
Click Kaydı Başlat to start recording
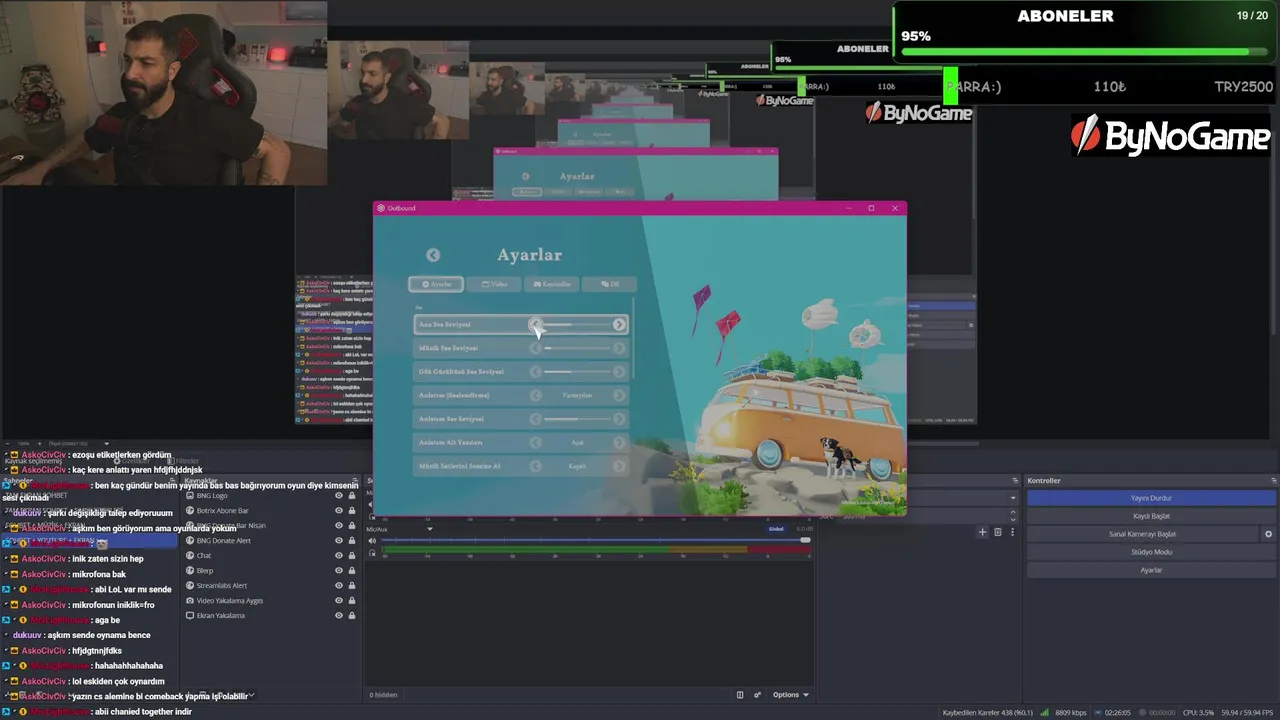click(x=1151, y=516)
